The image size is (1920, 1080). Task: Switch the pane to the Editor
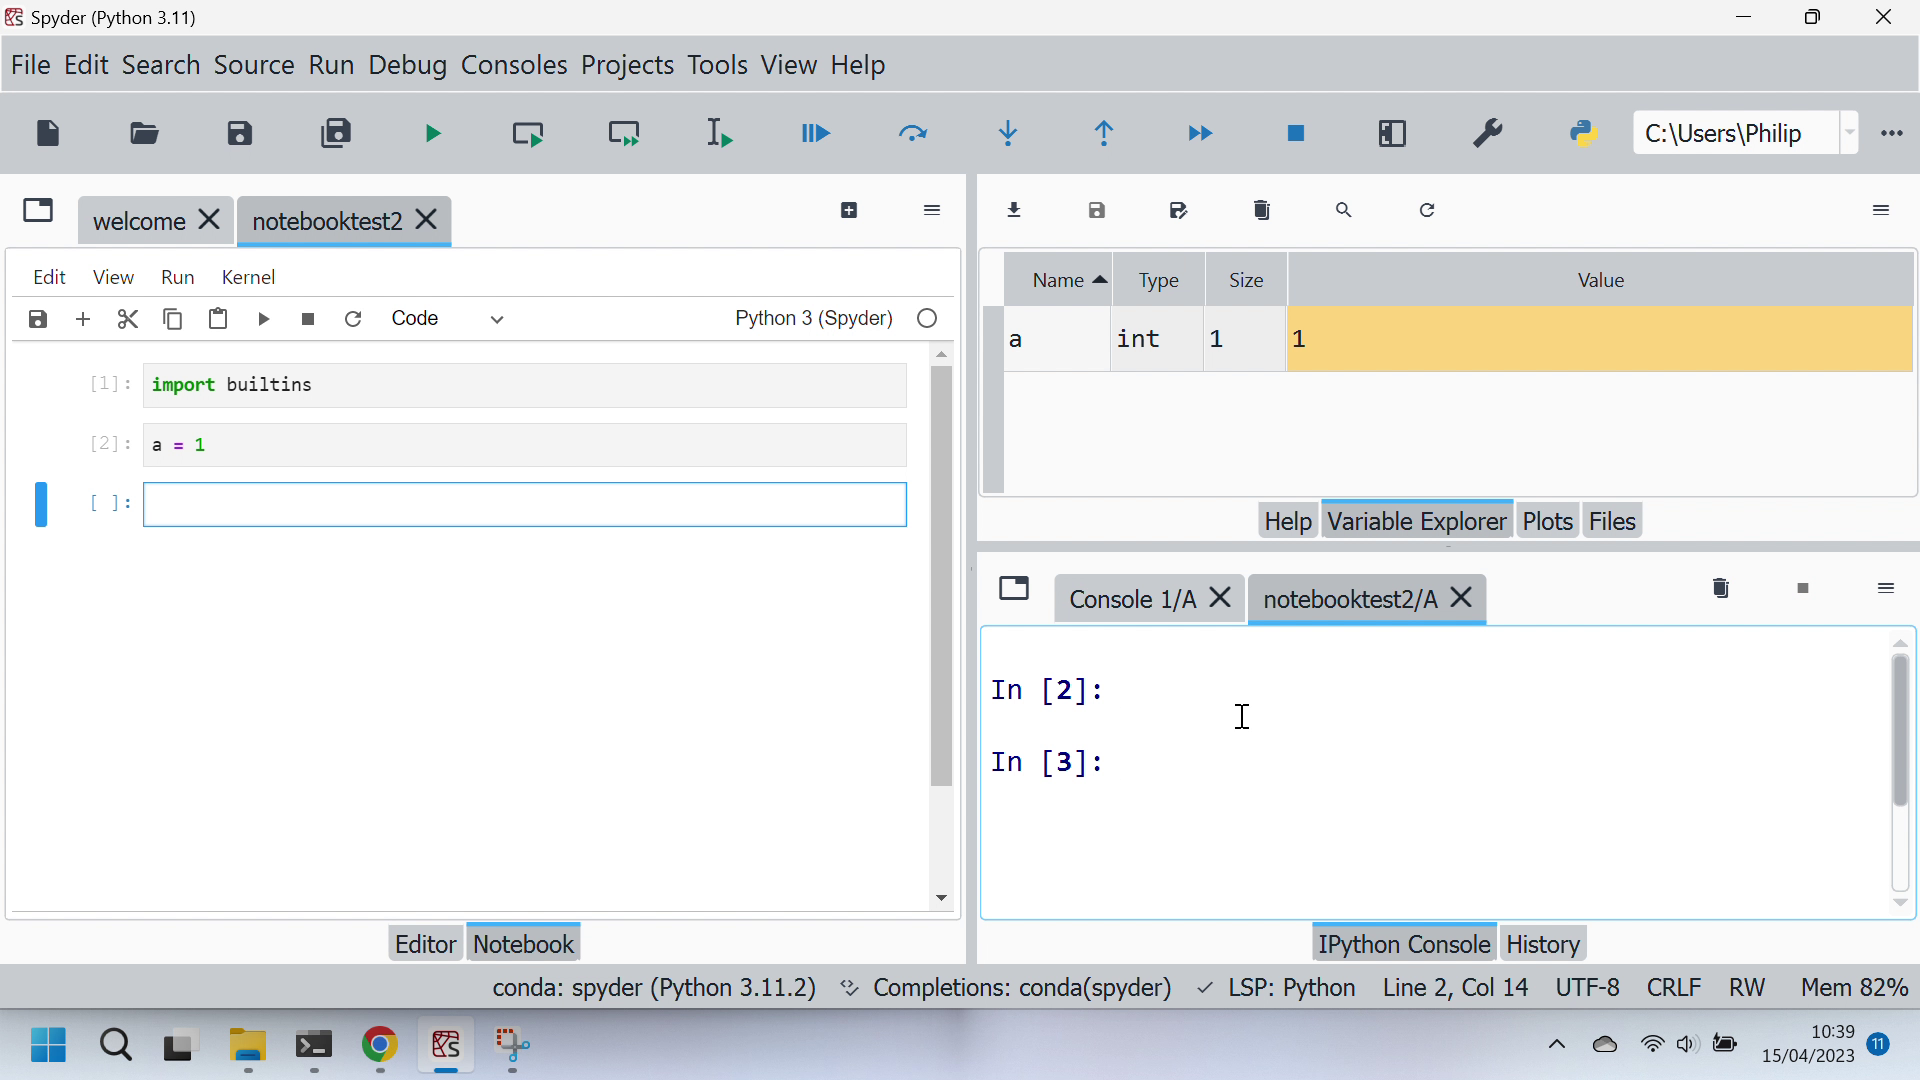click(425, 944)
